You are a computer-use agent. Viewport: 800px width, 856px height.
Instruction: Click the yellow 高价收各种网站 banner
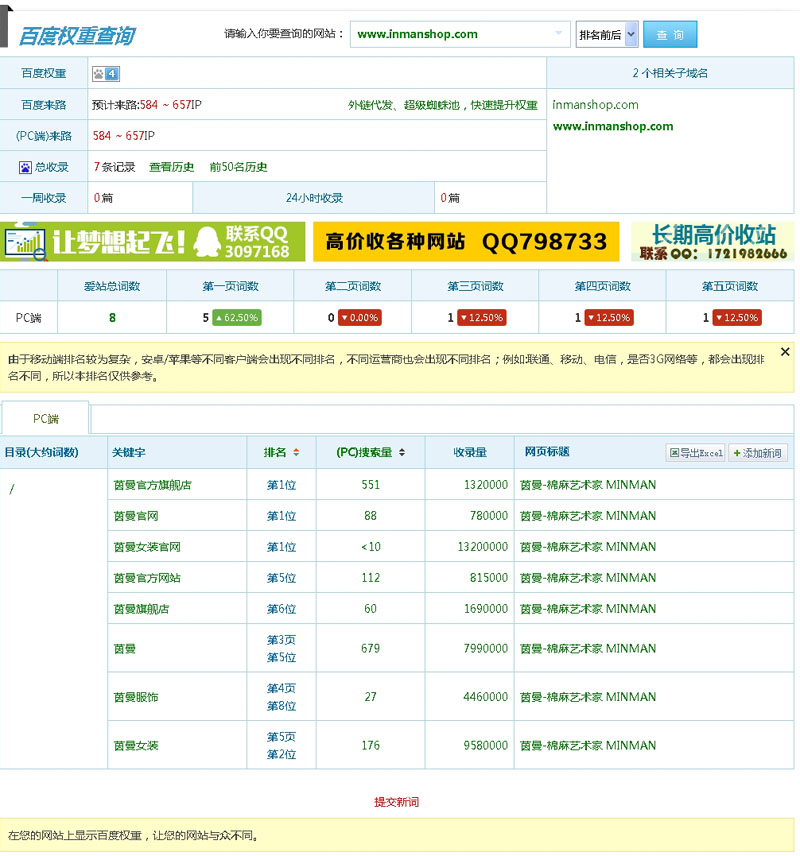point(466,241)
